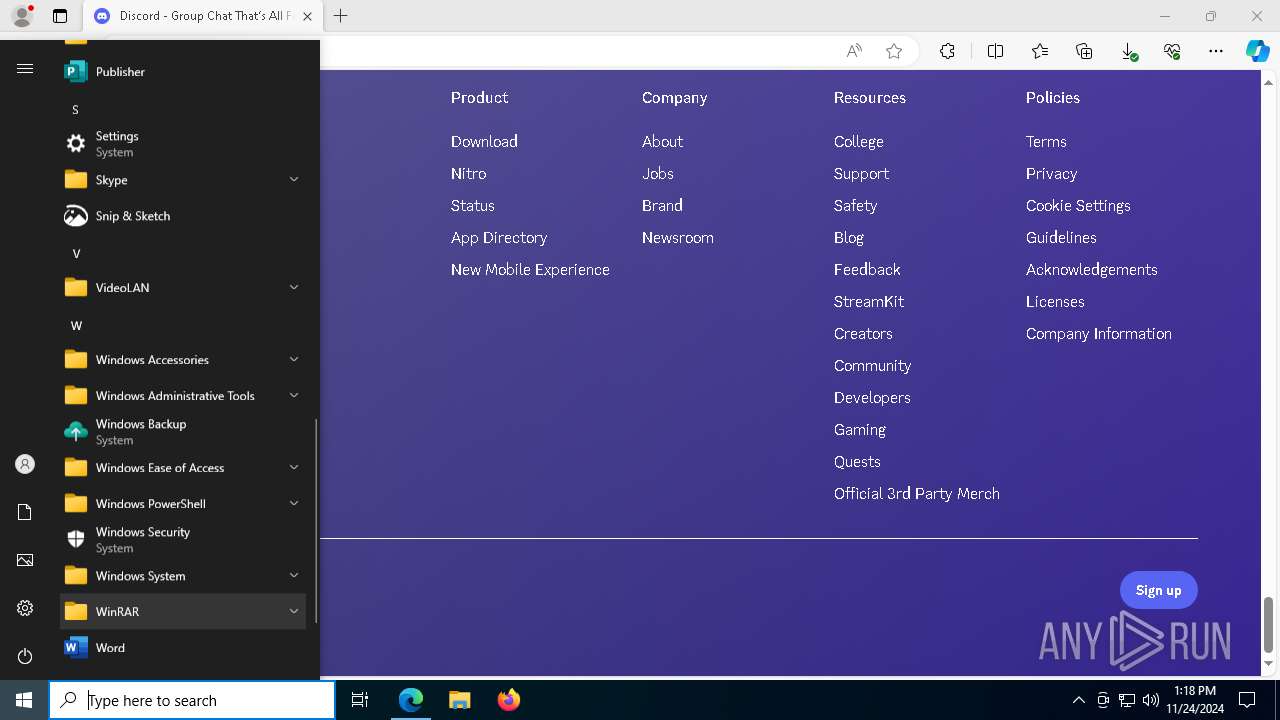1280x720 pixels.
Task: Click the Type here to search box
Action: point(192,700)
